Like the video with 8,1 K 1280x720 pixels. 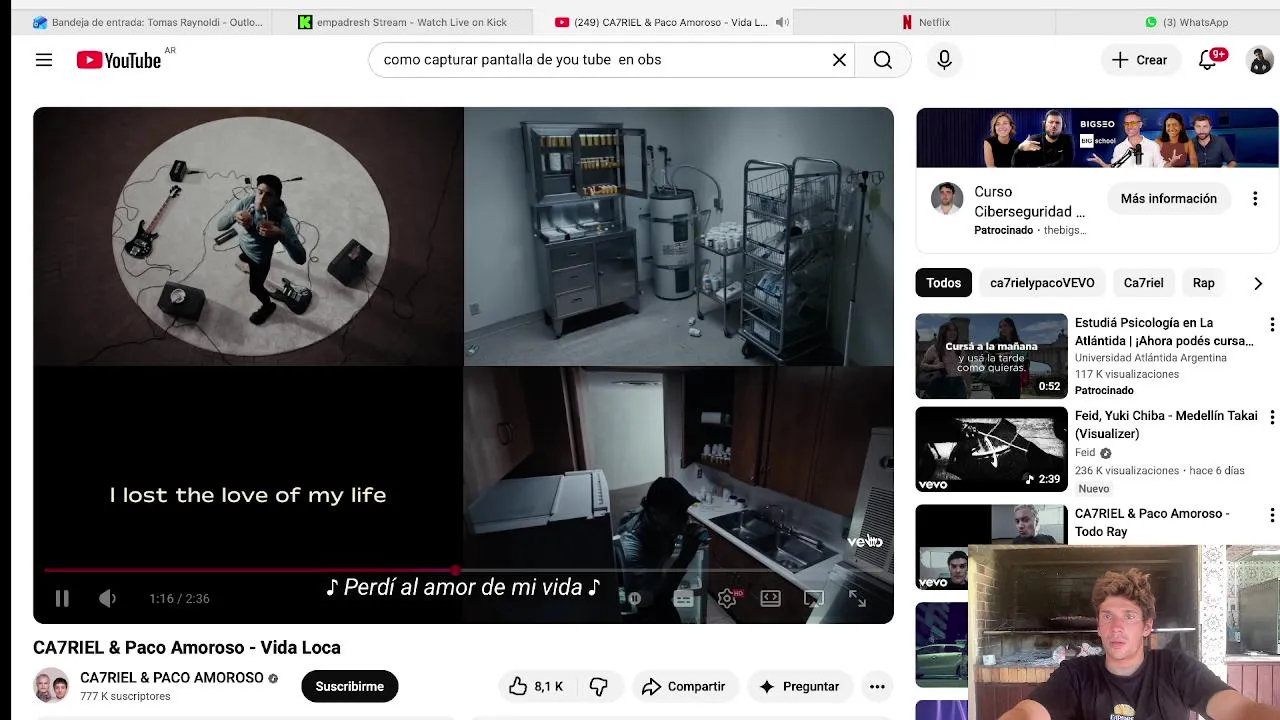click(x=535, y=687)
